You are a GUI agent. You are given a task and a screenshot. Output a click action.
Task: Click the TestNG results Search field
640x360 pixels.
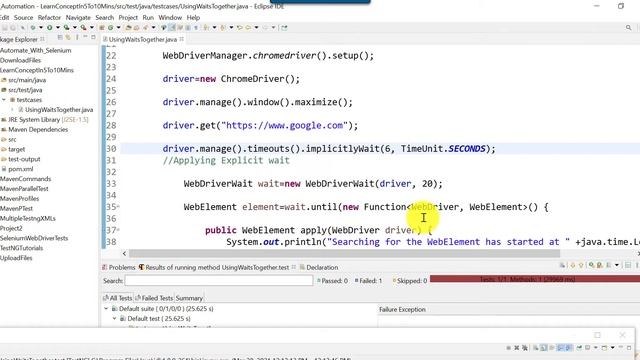click(219, 280)
